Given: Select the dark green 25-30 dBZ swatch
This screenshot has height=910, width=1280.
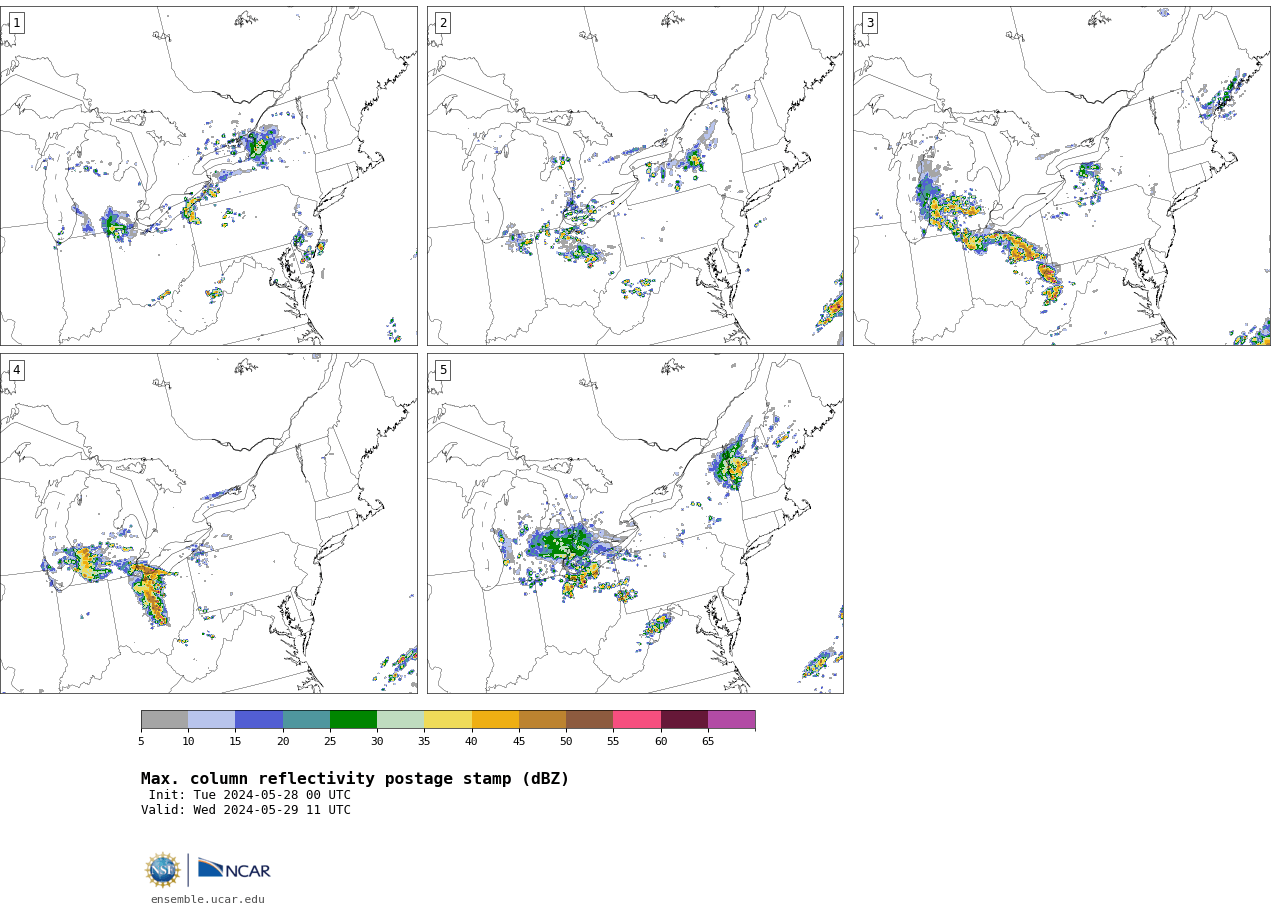Looking at the screenshot, I should (354, 720).
